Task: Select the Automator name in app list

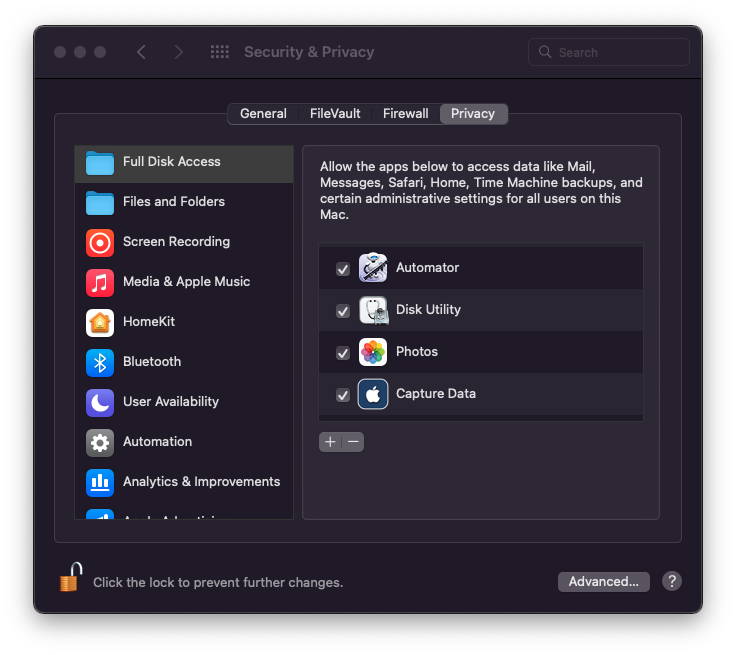Action: coord(427,268)
